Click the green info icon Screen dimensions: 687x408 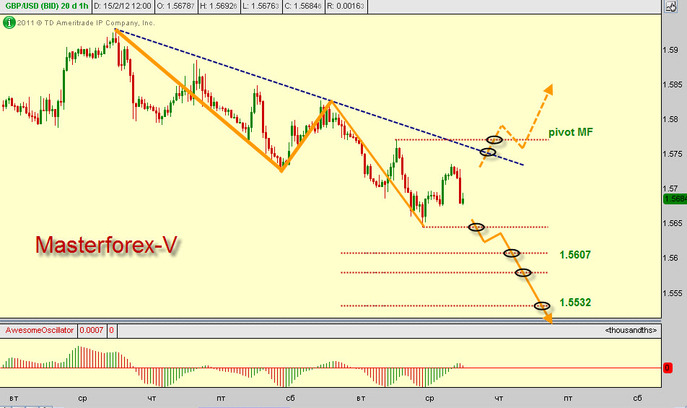tap(9, 23)
